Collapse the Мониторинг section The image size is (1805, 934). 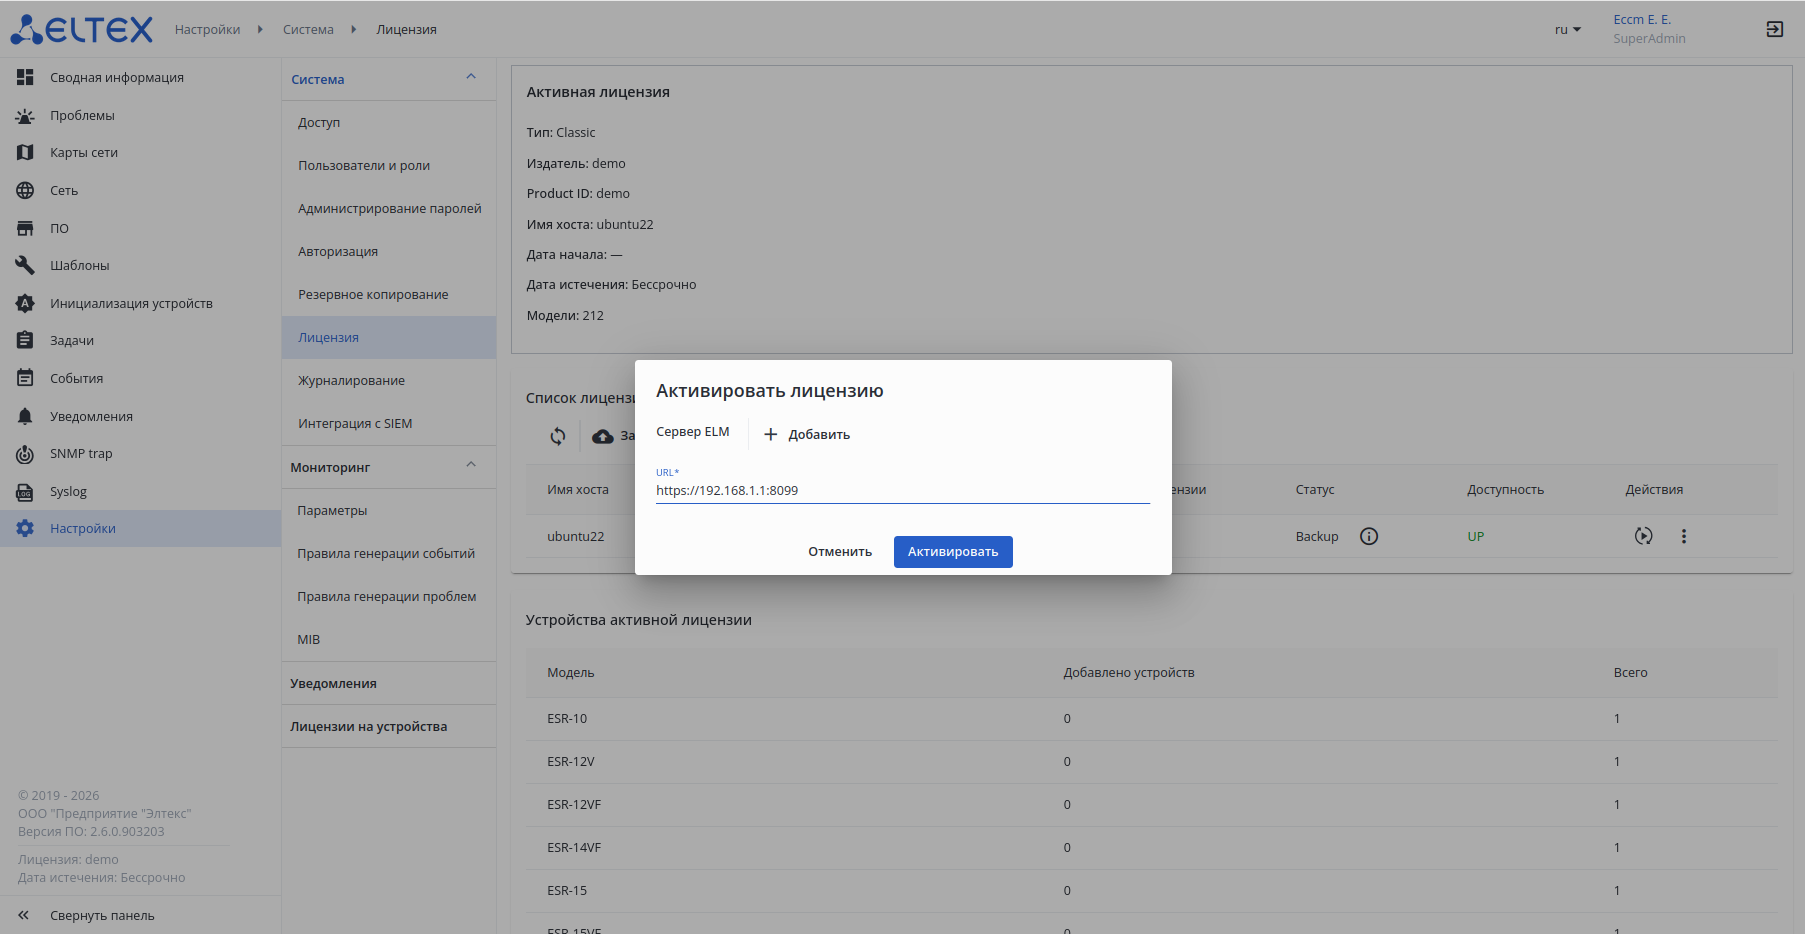tap(471, 466)
